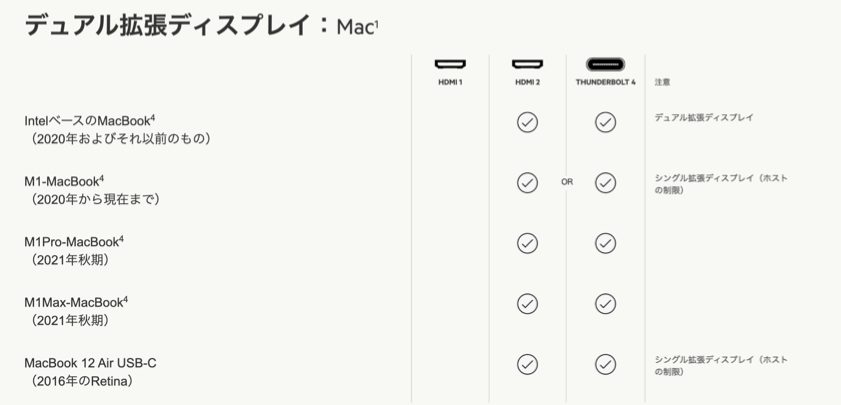
Task: Click the THUNDERBOLT 4 column label text
Action: pos(605,83)
